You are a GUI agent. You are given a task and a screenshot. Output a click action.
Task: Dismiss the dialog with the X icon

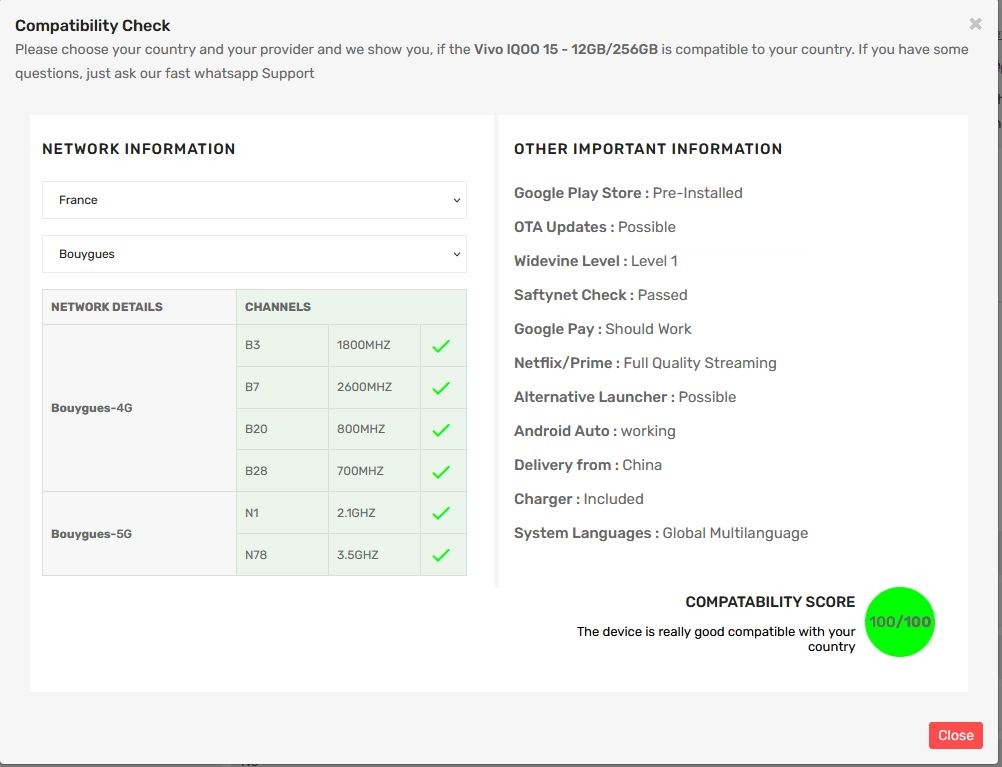[975, 24]
